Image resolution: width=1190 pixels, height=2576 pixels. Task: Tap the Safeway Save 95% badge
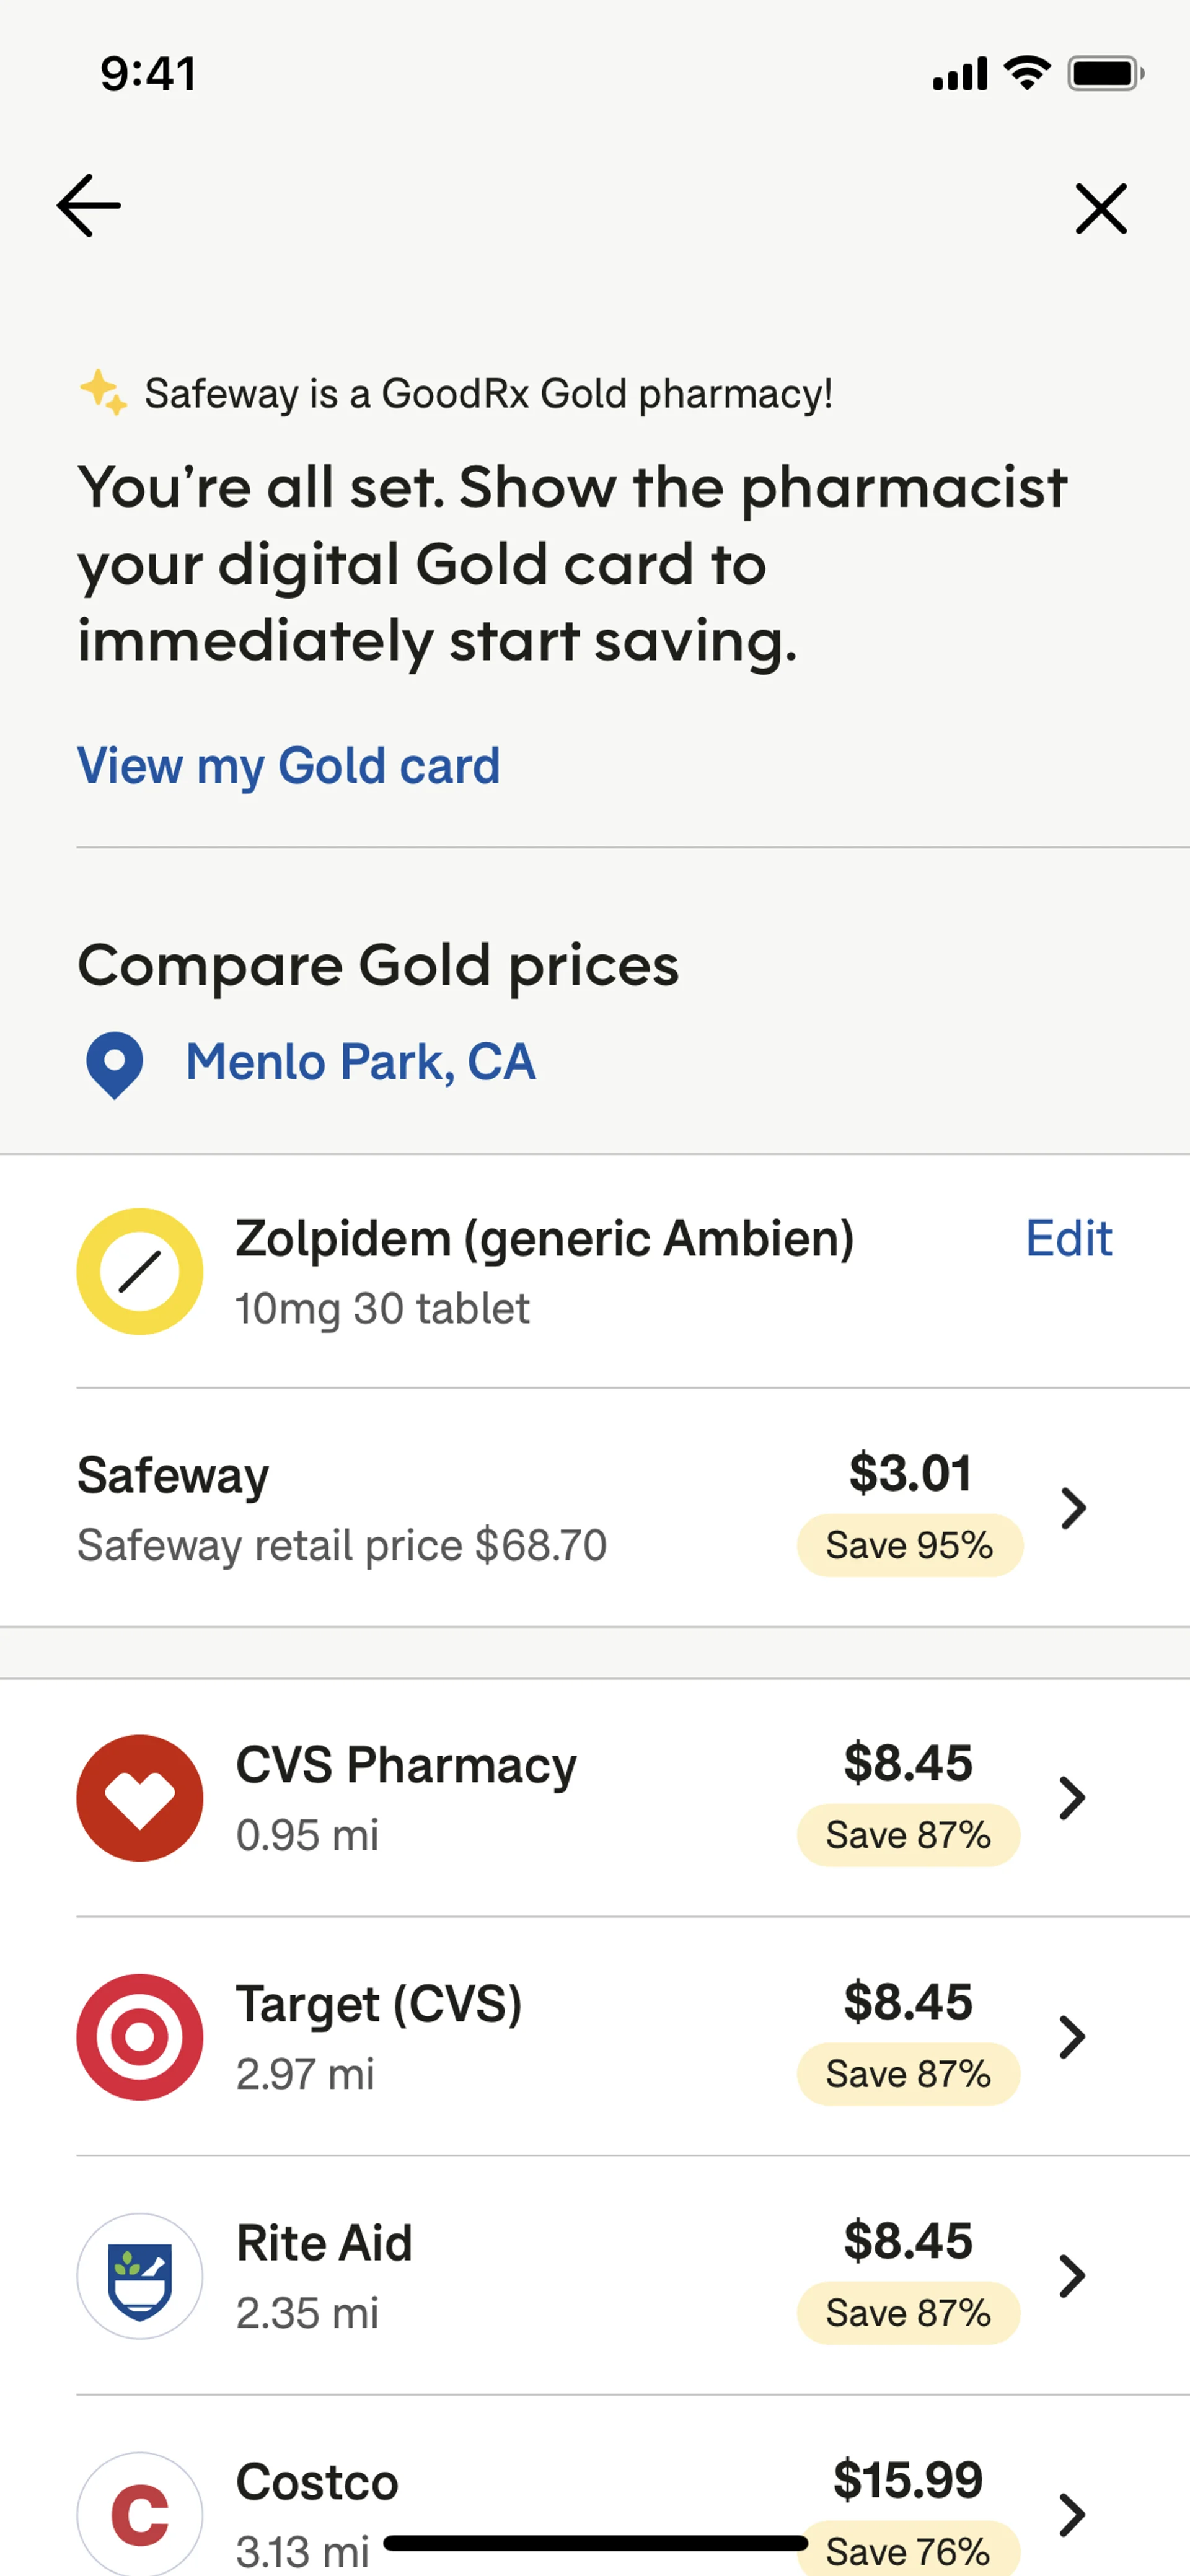(909, 1545)
